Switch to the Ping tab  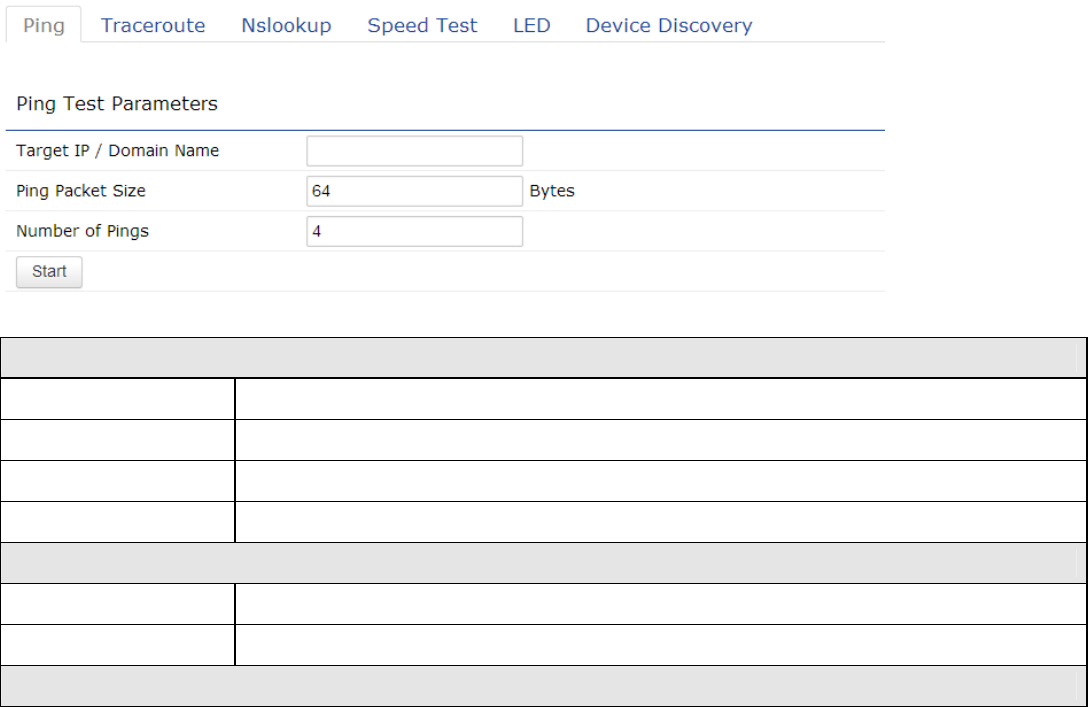point(44,25)
